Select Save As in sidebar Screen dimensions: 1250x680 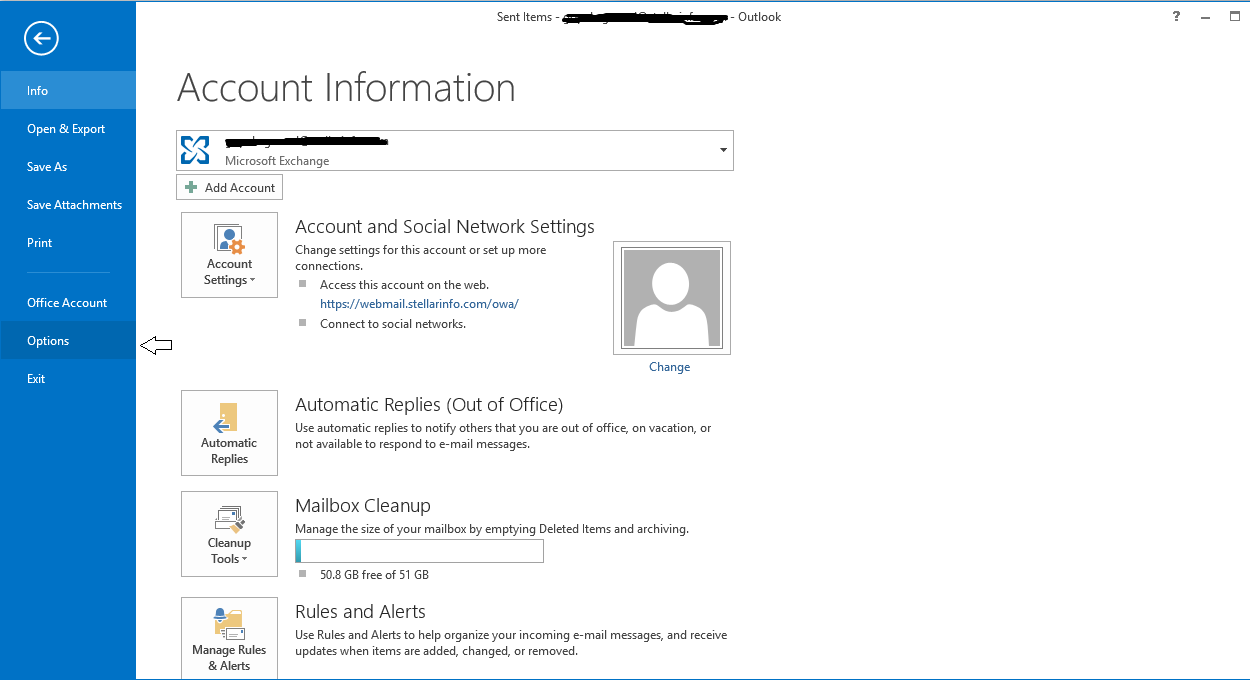tap(68, 167)
